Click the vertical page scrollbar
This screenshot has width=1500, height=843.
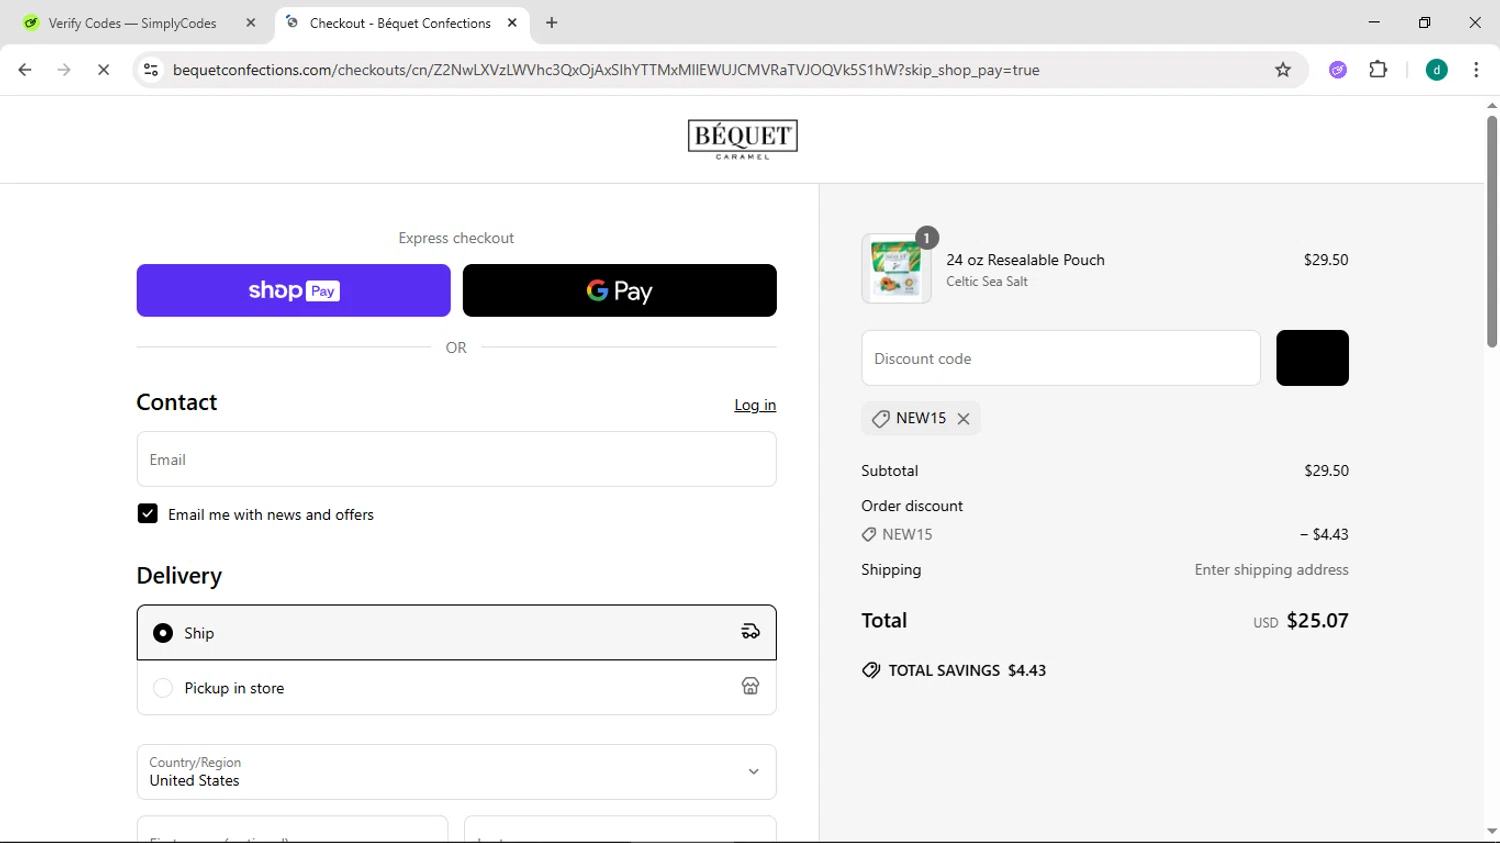[1492, 232]
